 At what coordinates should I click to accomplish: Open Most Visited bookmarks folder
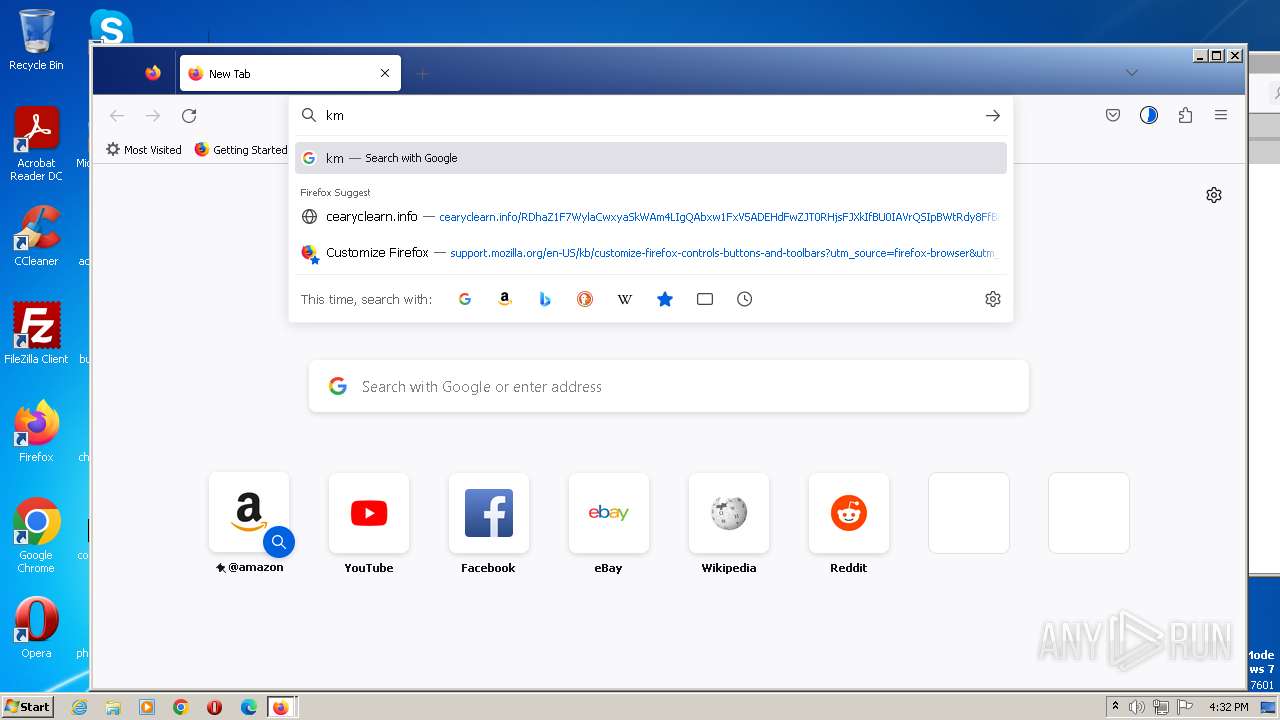(x=144, y=150)
